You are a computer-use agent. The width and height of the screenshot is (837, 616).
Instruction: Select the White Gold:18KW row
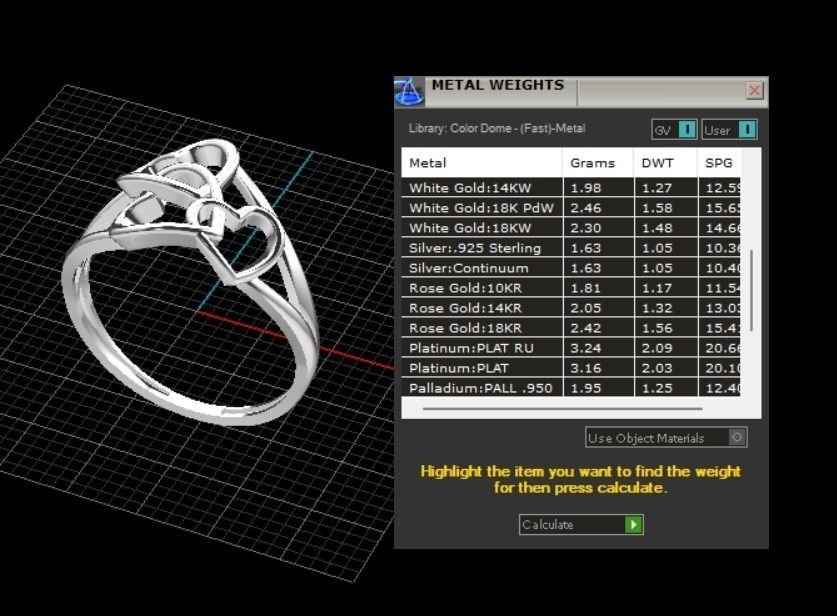(571, 228)
